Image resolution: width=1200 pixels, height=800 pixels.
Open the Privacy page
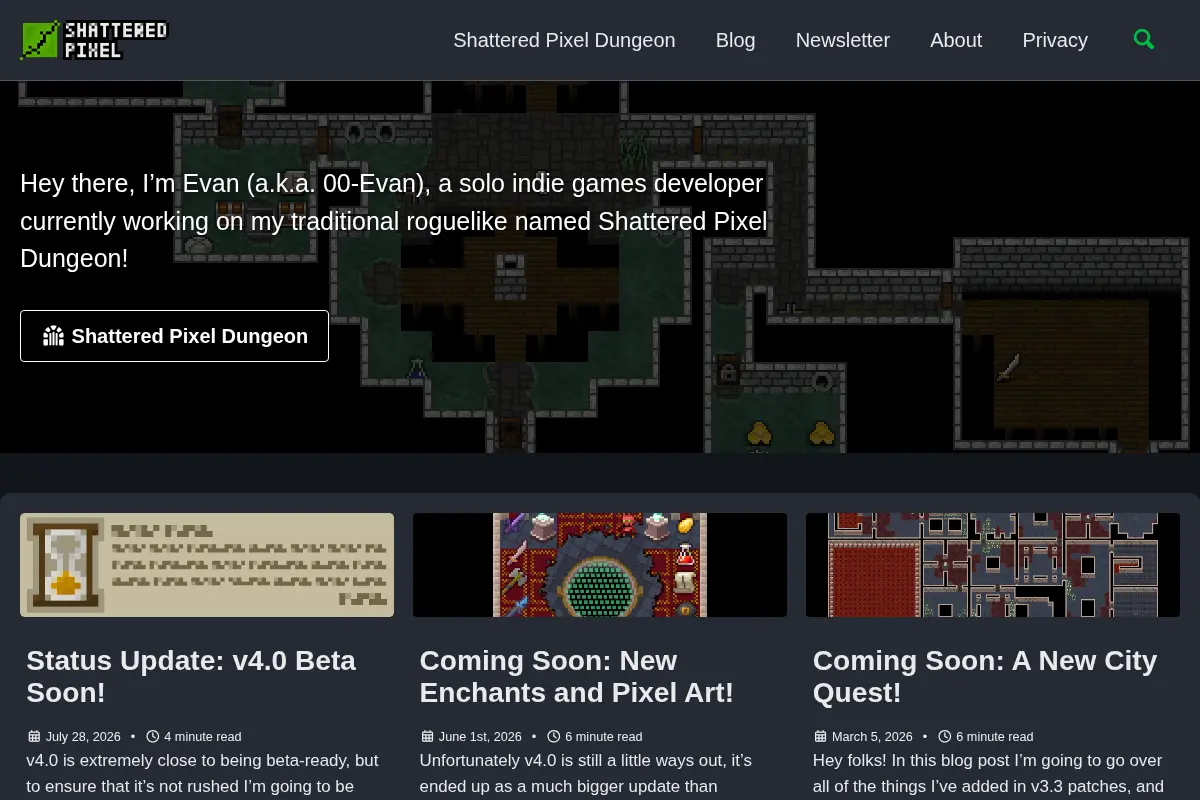click(x=1055, y=40)
